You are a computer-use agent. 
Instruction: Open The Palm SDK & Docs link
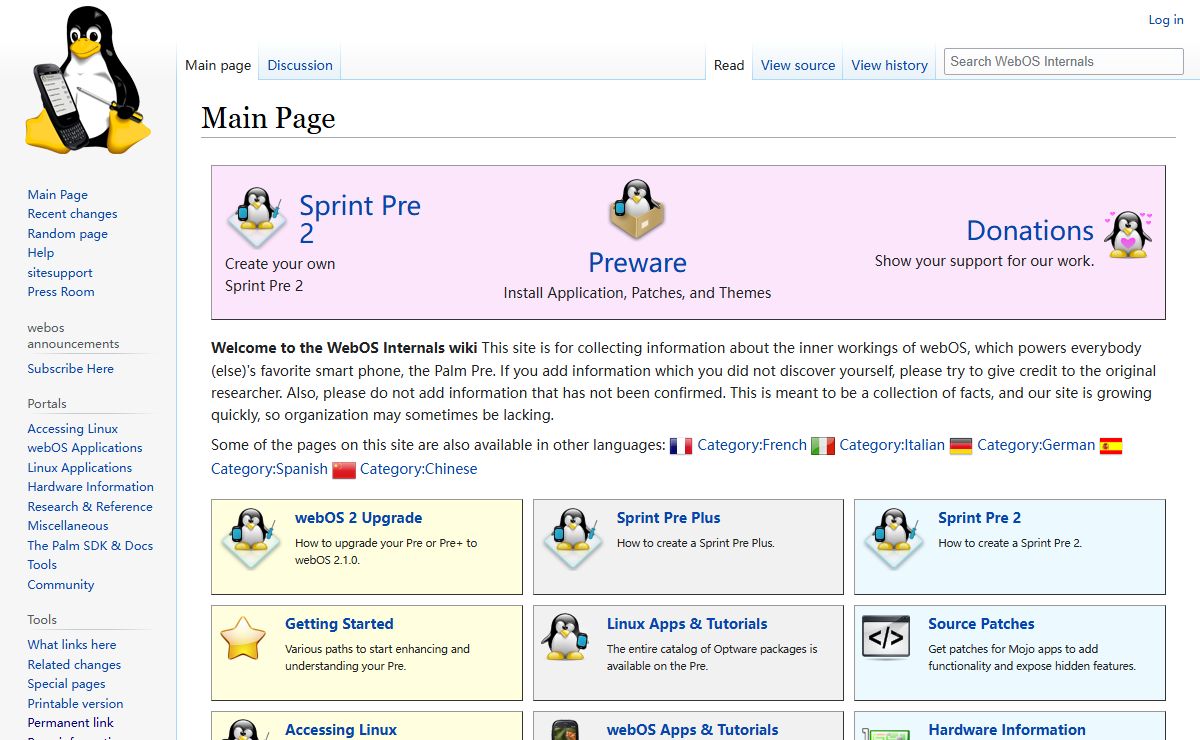(x=90, y=546)
